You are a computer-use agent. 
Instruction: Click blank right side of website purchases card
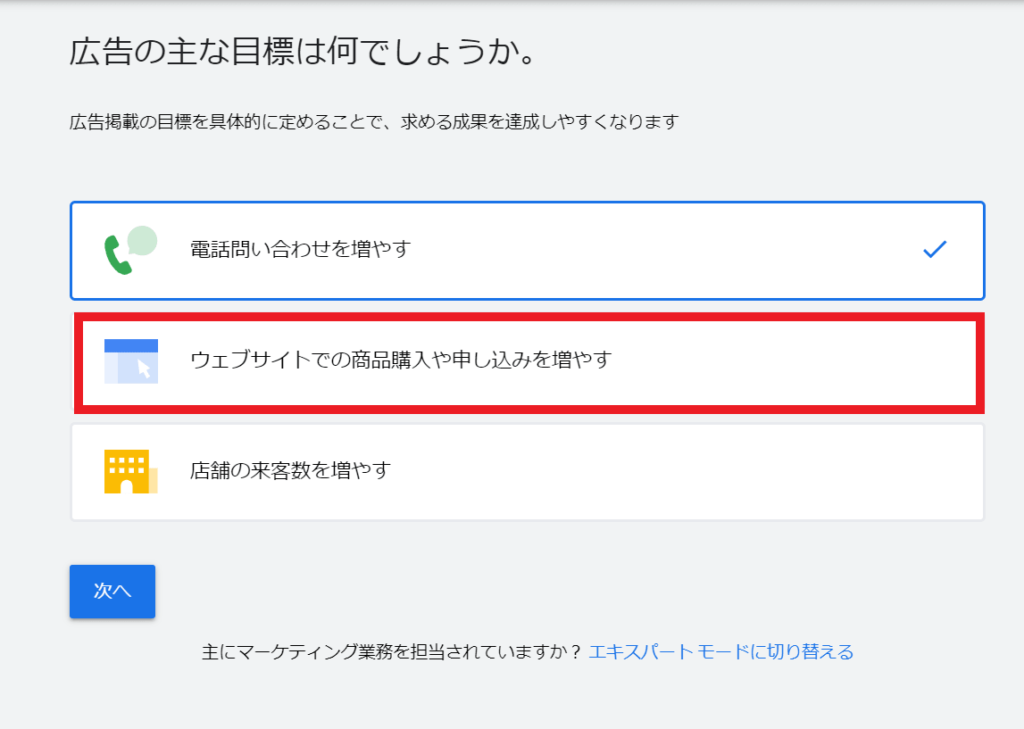pyautogui.click(x=784, y=363)
